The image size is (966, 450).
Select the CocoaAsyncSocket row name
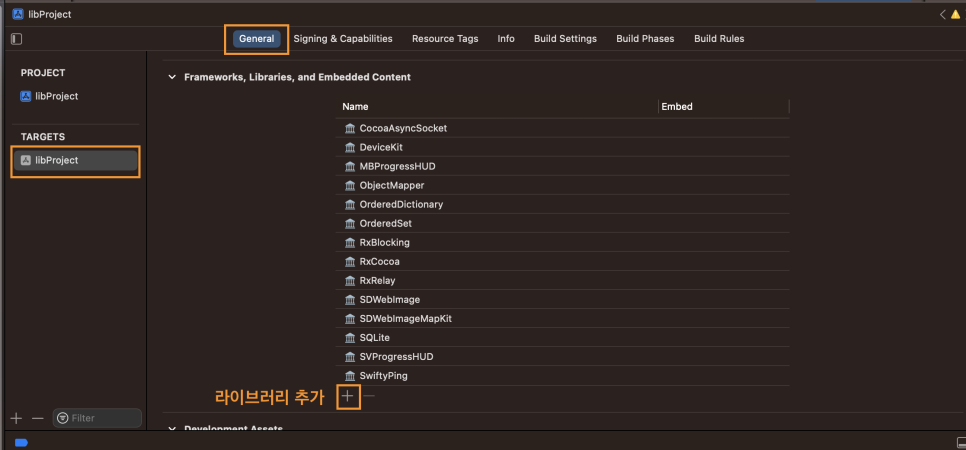pyautogui.click(x=403, y=128)
